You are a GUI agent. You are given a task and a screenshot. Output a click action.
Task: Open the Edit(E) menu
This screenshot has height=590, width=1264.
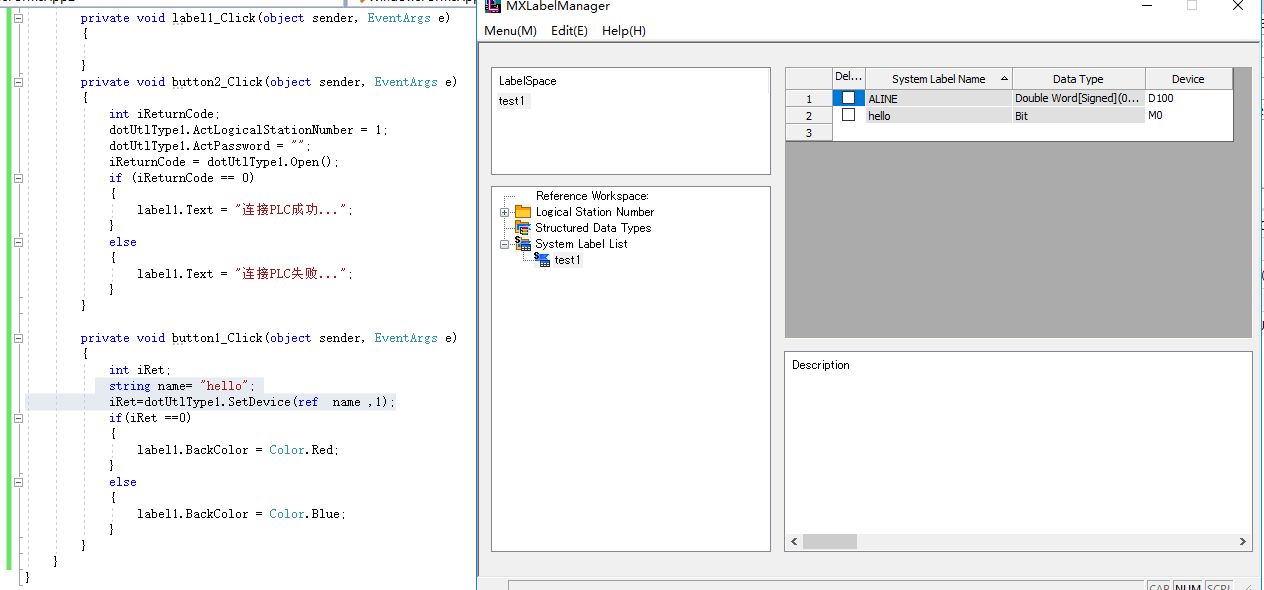[569, 31]
